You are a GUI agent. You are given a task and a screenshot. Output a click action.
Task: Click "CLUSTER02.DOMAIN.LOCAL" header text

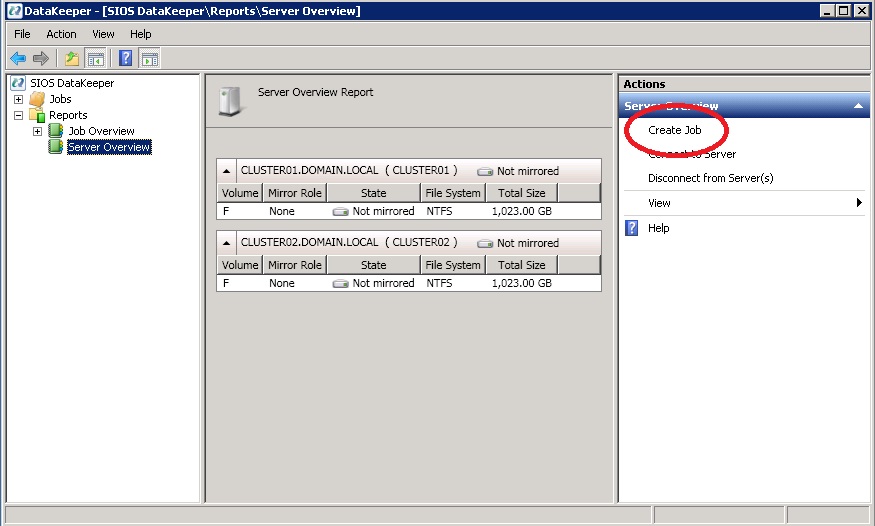[x=309, y=243]
